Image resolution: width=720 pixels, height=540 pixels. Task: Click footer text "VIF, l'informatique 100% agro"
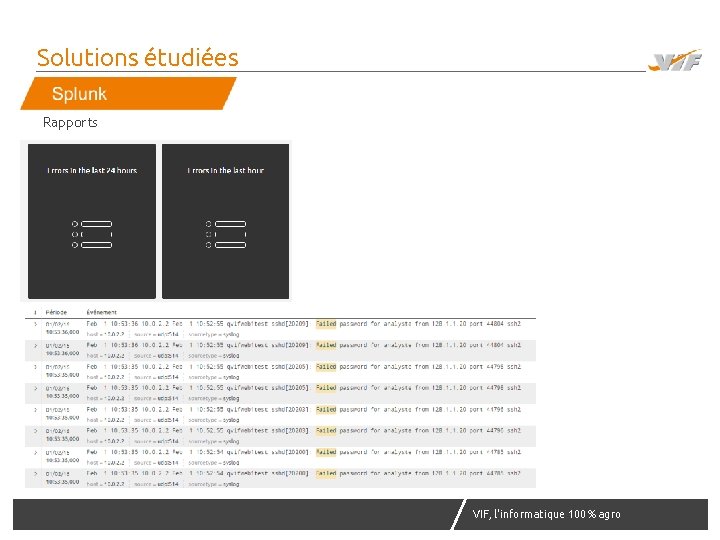click(546, 514)
